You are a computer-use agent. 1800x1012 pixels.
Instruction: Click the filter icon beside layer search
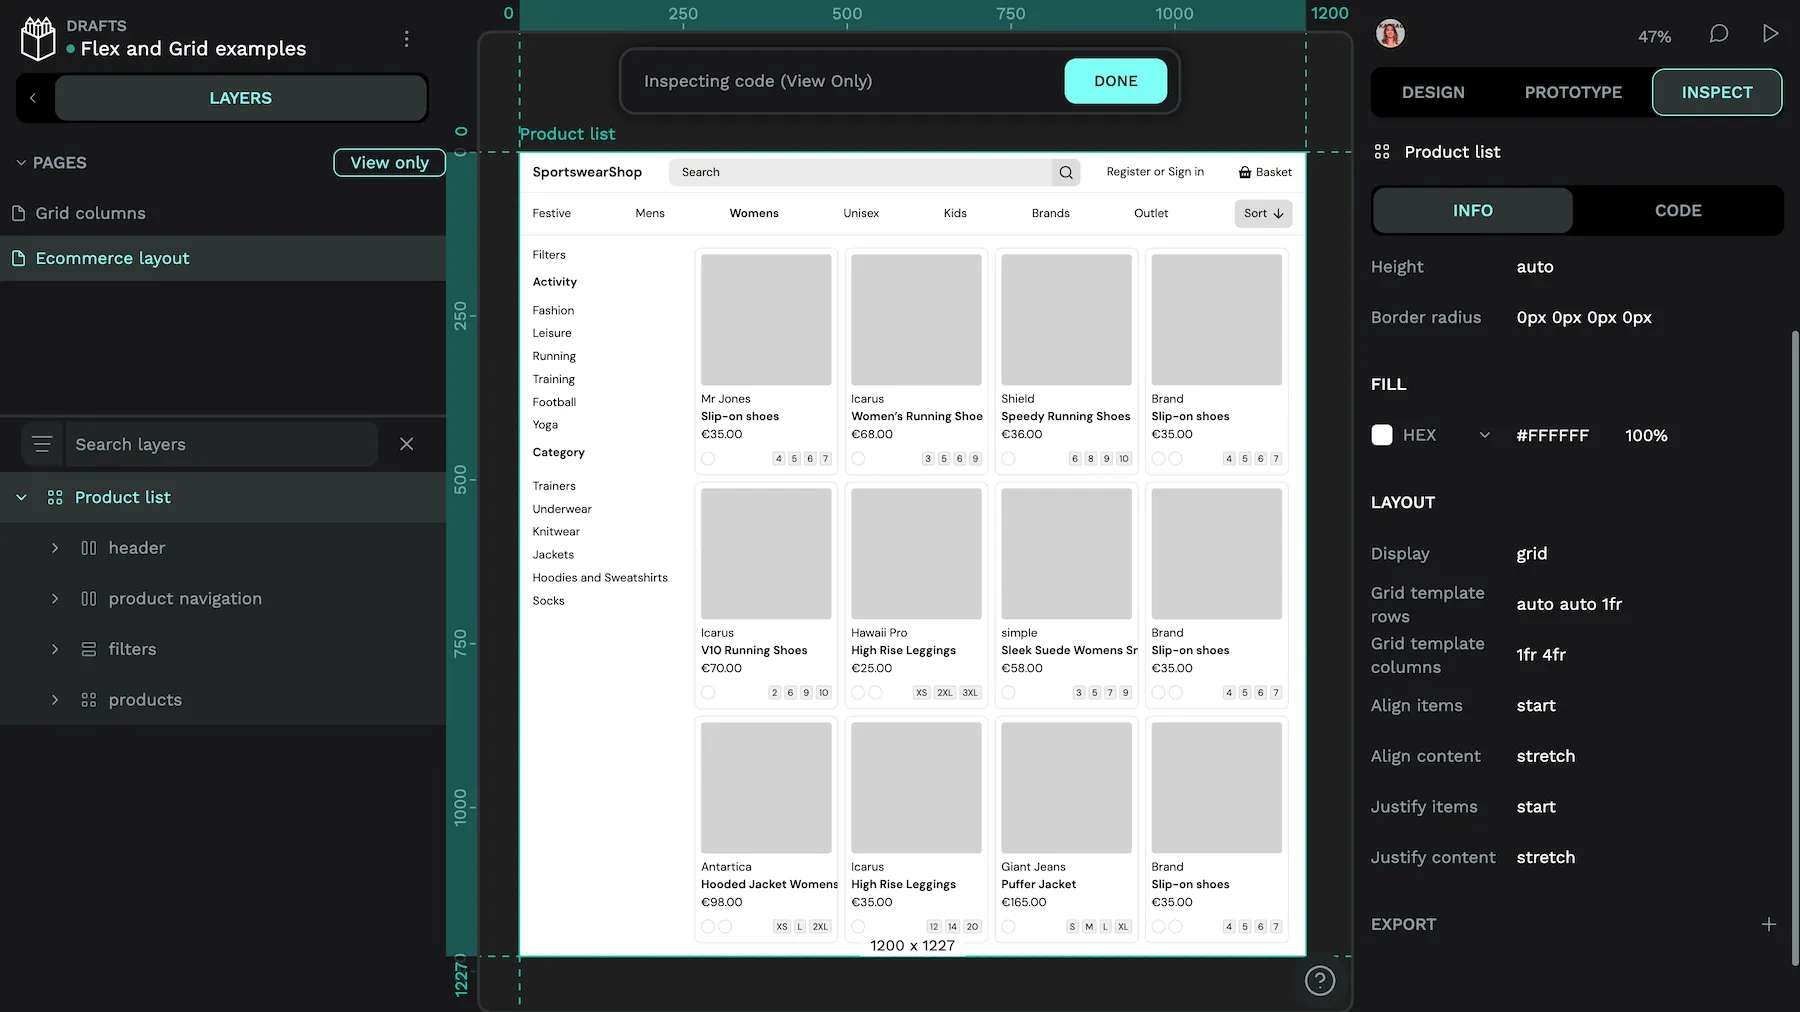pos(42,443)
